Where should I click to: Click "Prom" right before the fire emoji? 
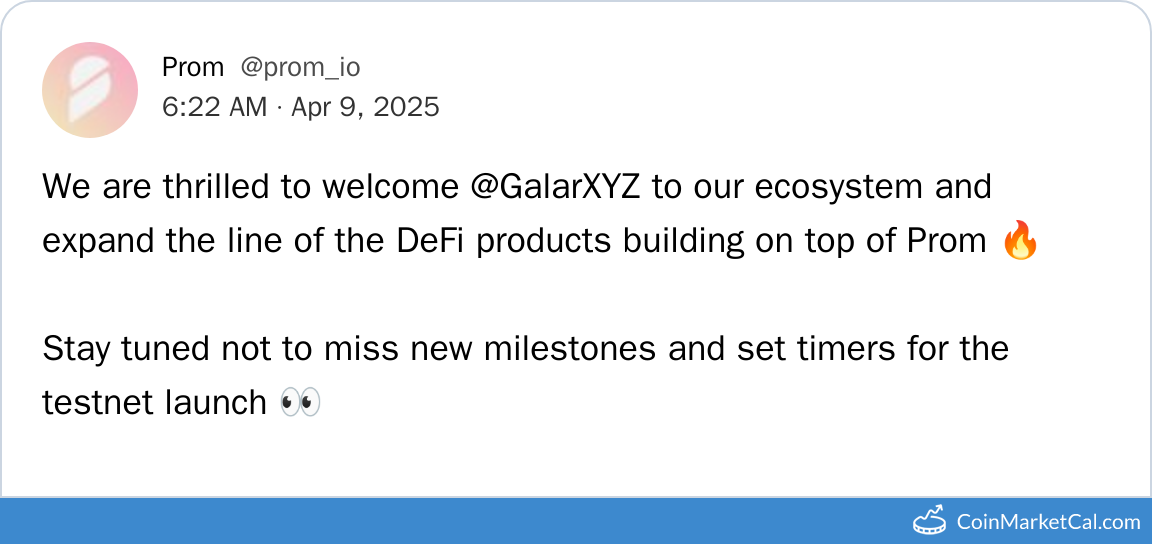946,241
